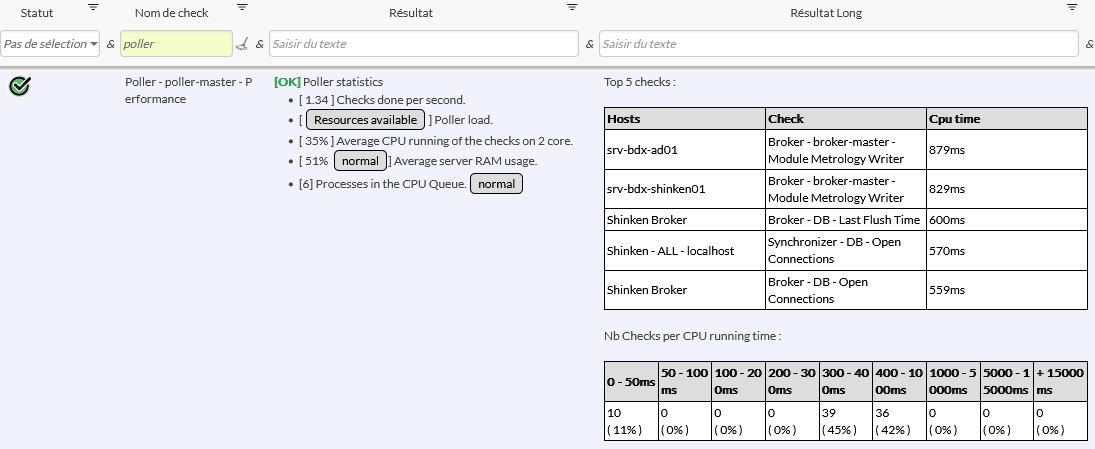
Task: Focus the 'poller' check name filter field
Action: (x=175, y=44)
